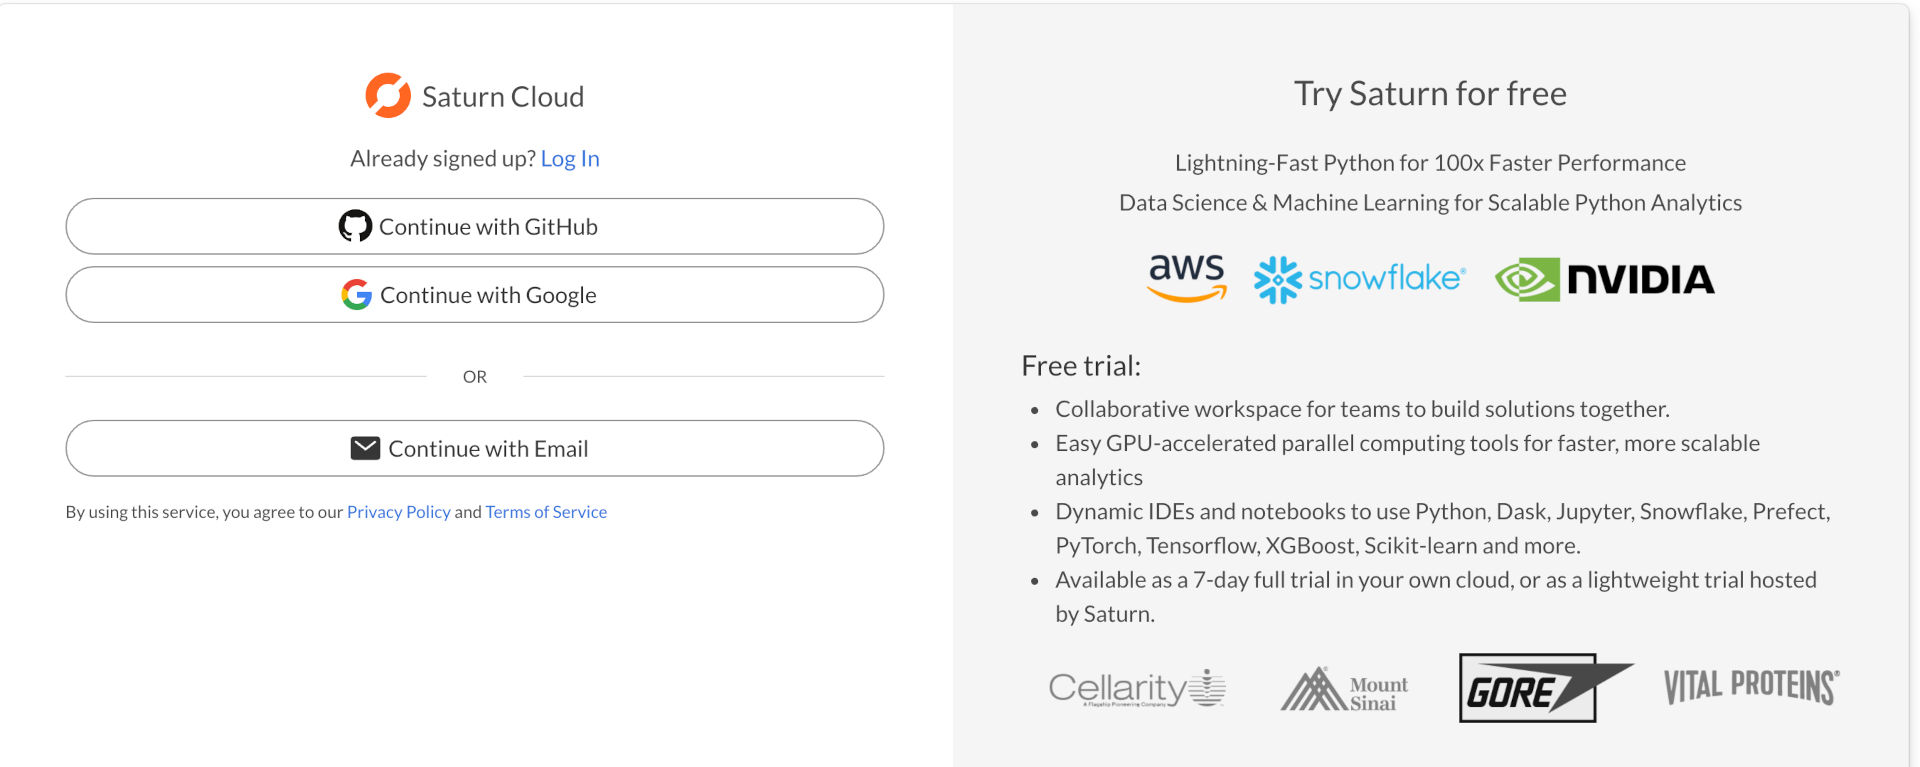Click the envelope email icon
This screenshot has height=767, width=1920.
point(365,448)
